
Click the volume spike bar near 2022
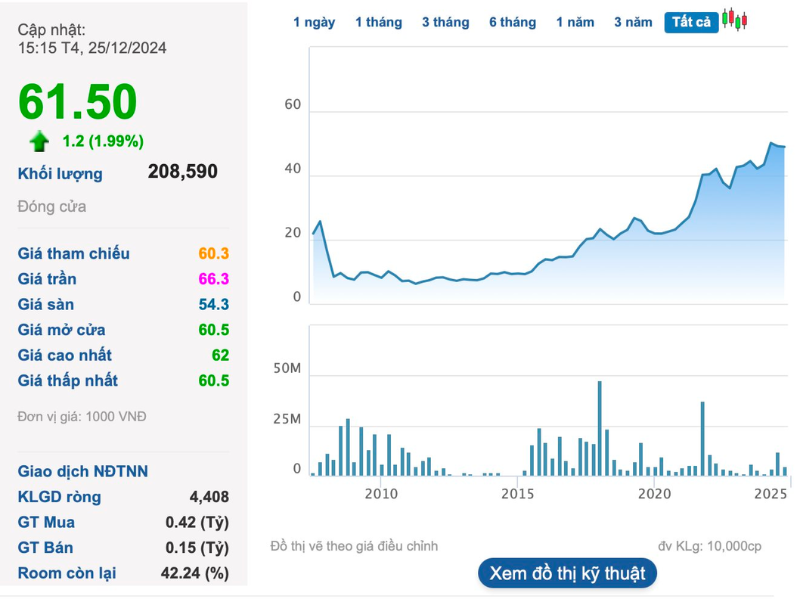click(x=703, y=438)
